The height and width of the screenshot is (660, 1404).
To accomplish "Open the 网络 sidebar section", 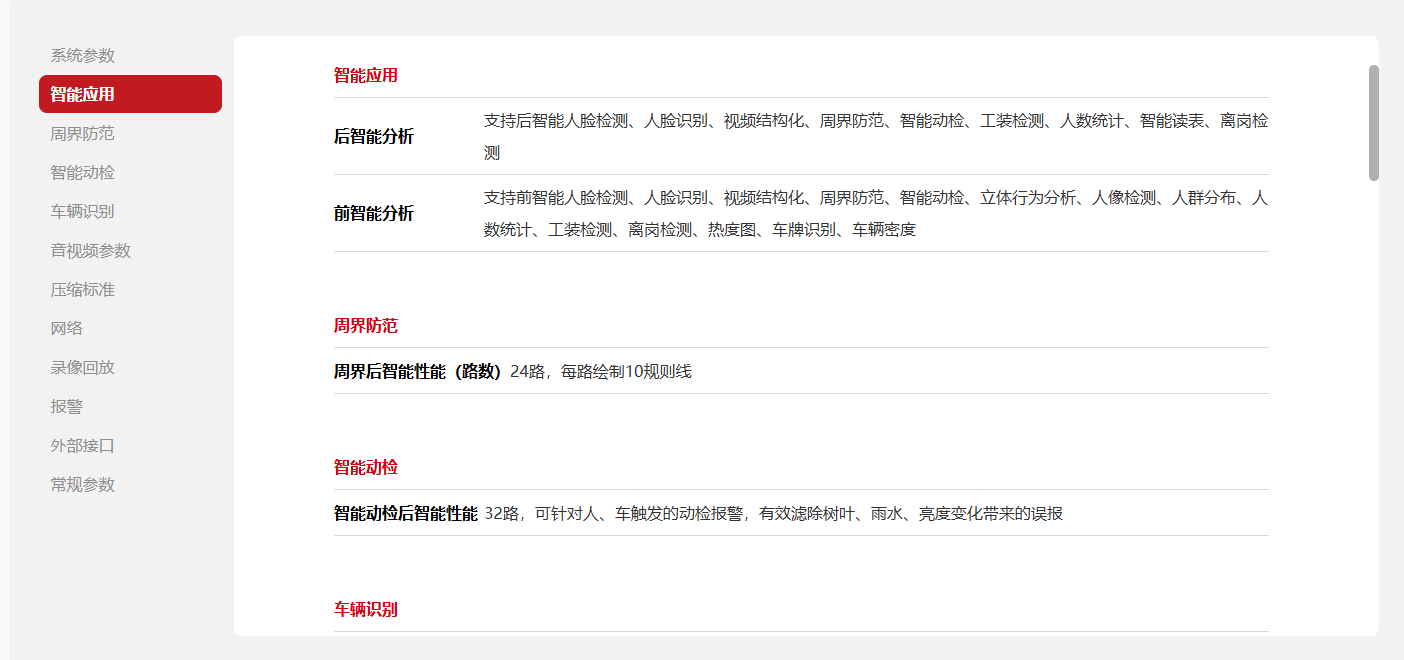I will 67,329.
